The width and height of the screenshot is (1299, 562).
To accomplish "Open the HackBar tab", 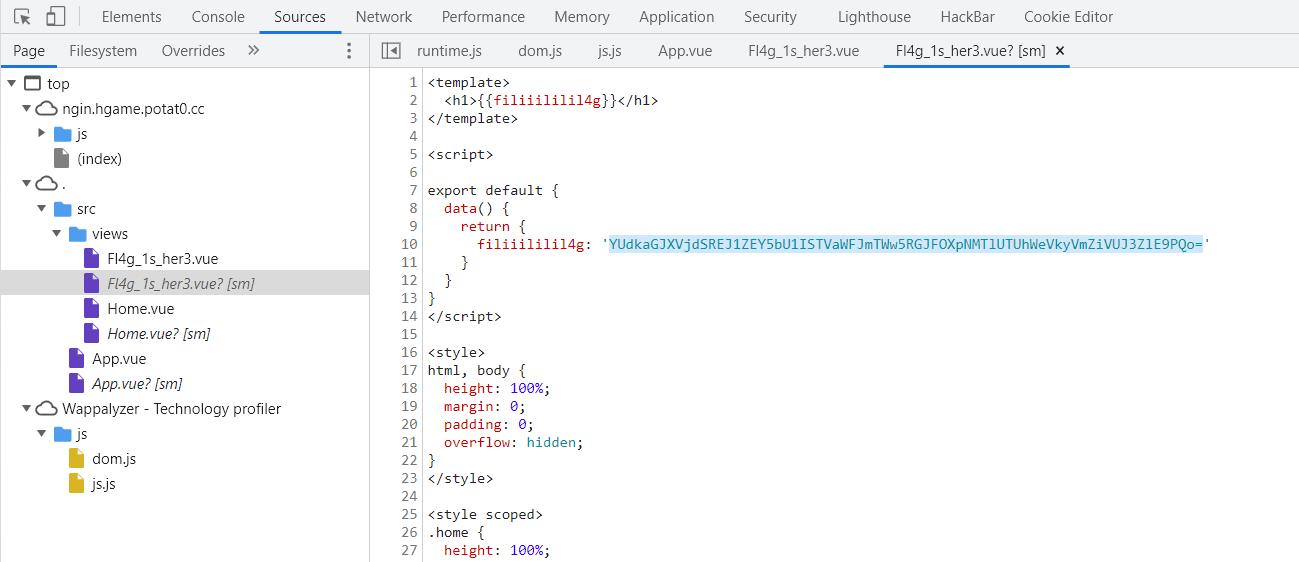I will coord(967,17).
